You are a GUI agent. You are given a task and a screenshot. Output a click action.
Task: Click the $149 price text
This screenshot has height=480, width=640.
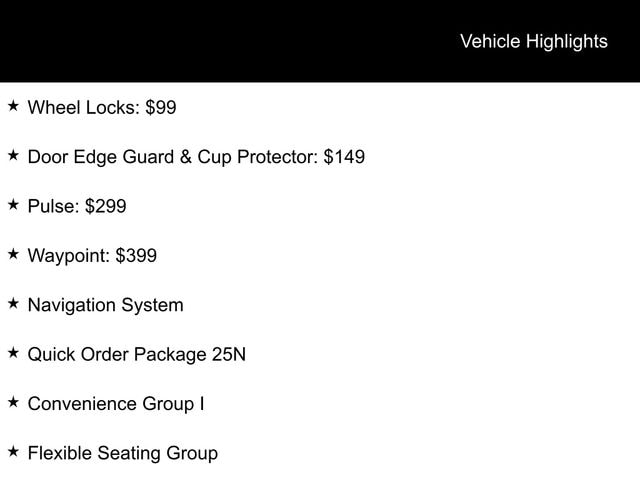(x=344, y=157)
